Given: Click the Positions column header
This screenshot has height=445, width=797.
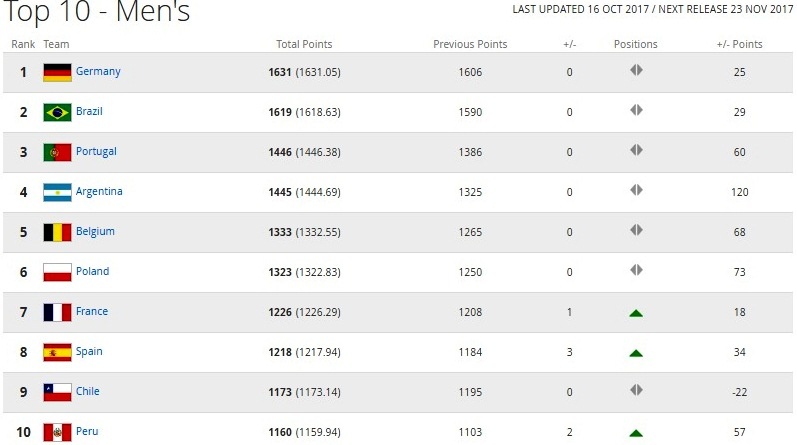Looking at the screenshot, I should 635,44.
